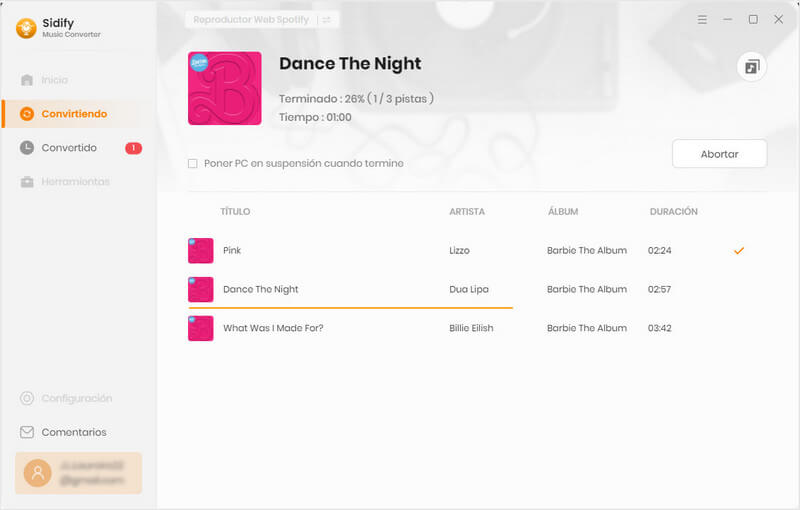Viewport: 800px width, 510px height.
Task: Click the What Was I Made For? thumbnail
Action: pyautogui.click(x=201, y=328)
